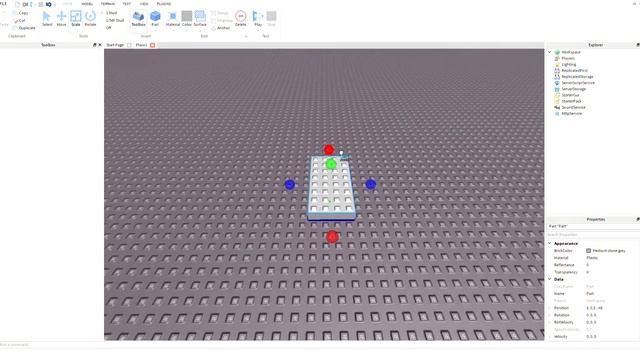Viewport: 640px width, 360px height.
Task: Click the undo arrow in quick access toolbar
Action: [x=49, y=4]
